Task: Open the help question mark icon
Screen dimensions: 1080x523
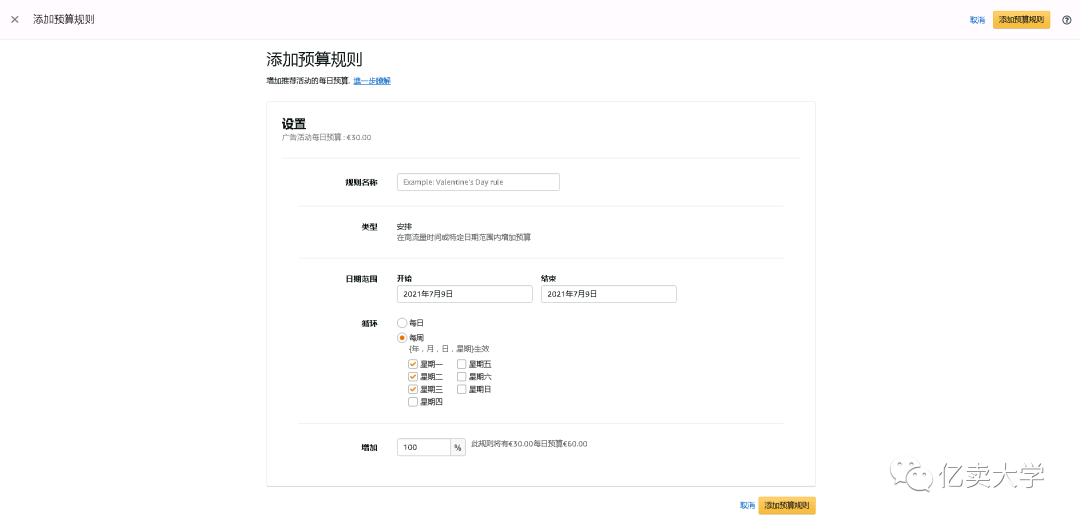Action: pos(1066,20)
